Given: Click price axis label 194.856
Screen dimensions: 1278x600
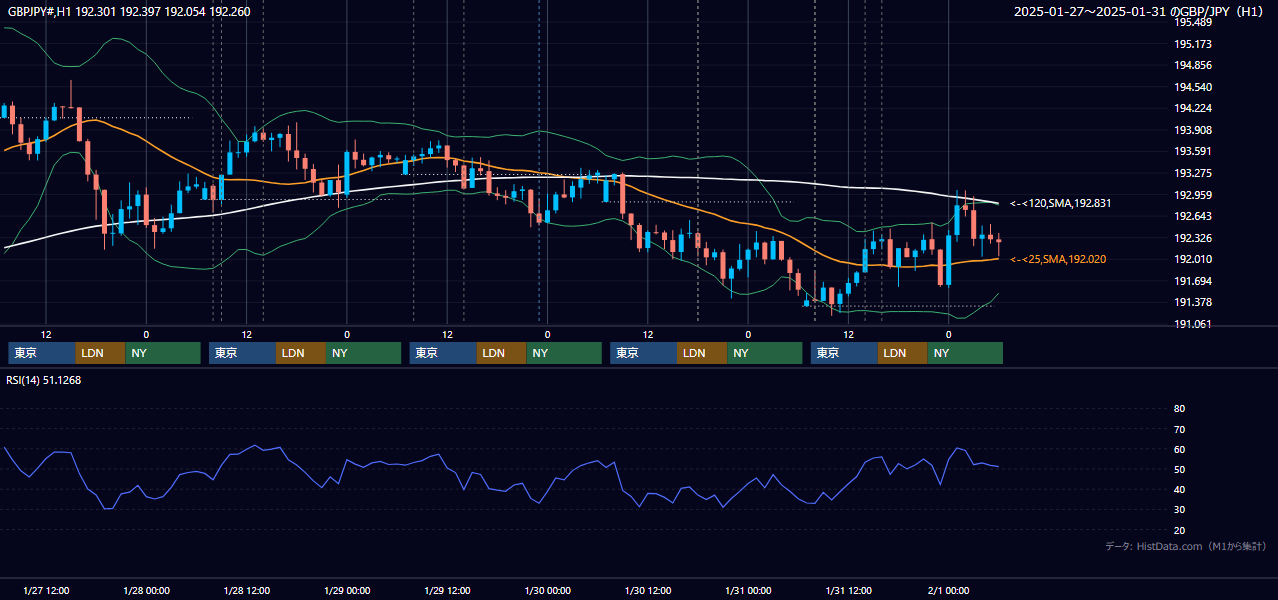Looking at the screenshot, I should point(1193,65).
